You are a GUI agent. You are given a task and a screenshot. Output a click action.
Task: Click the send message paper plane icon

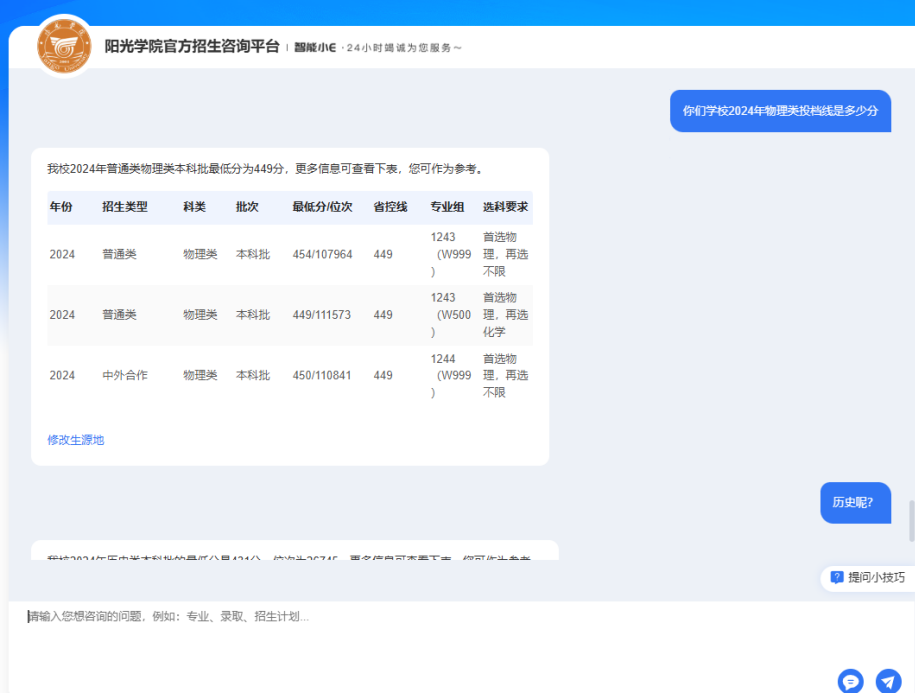click(x=888, y=681)
